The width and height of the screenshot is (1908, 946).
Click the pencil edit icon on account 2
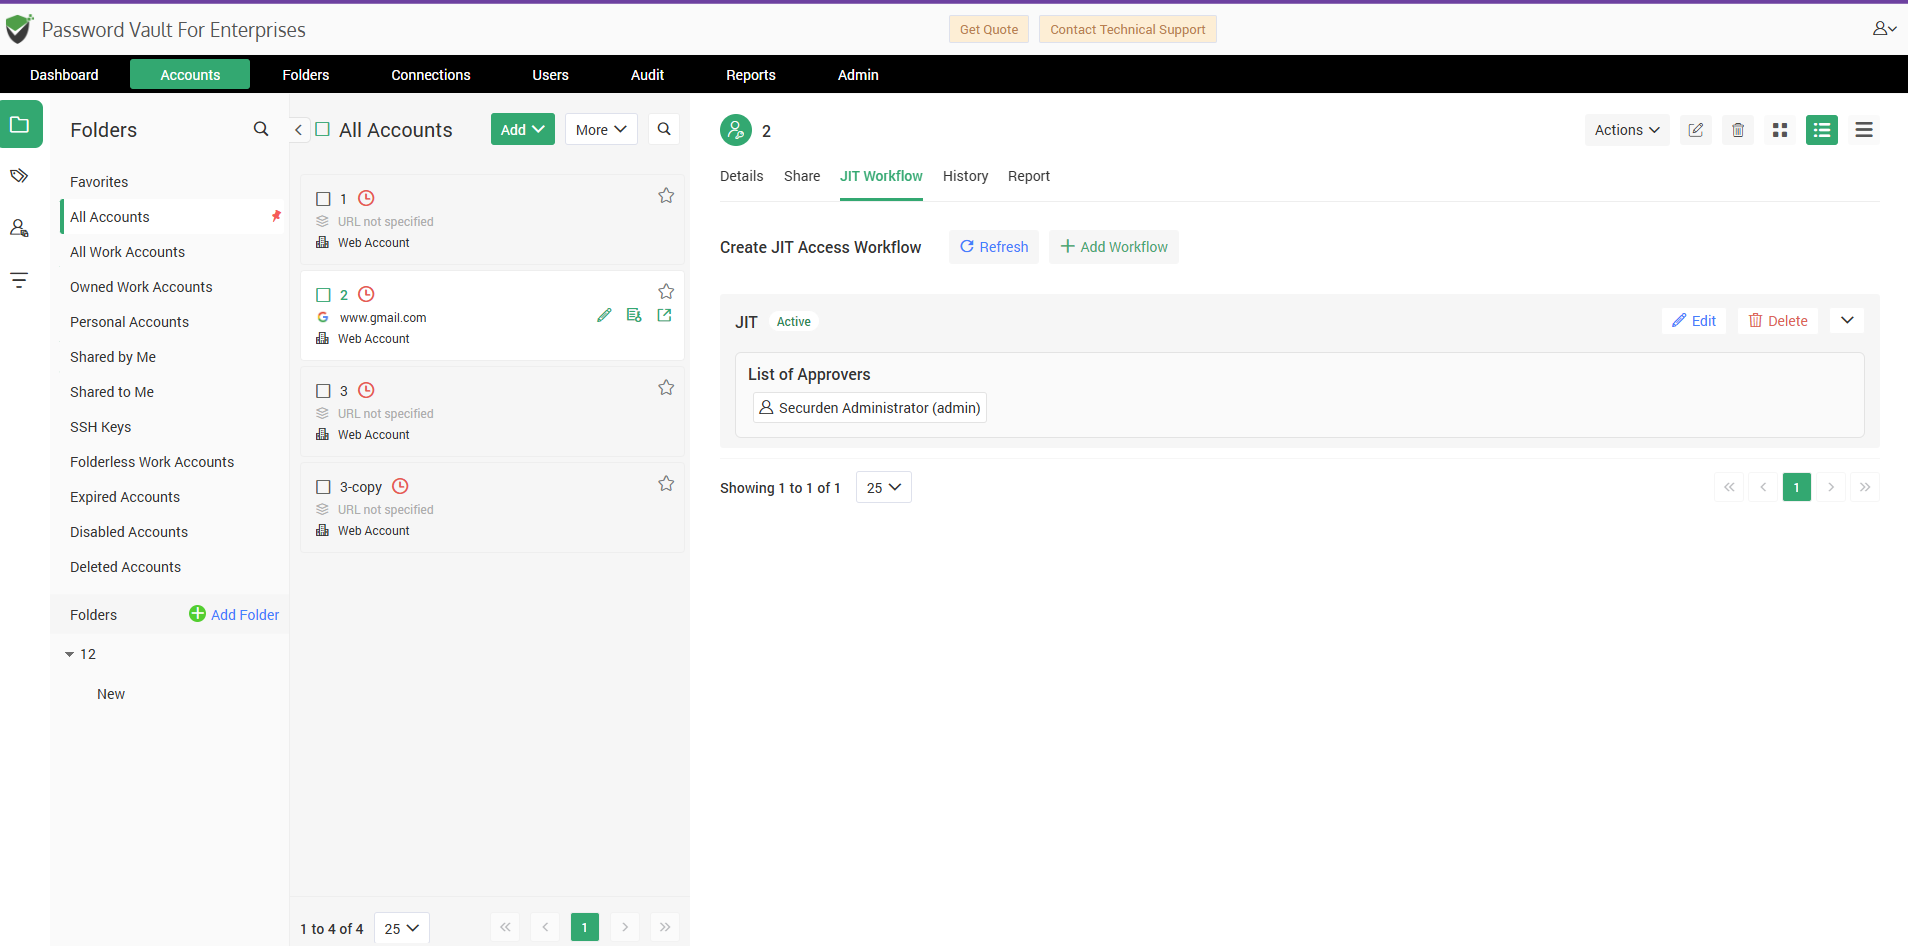pos(604,315)
